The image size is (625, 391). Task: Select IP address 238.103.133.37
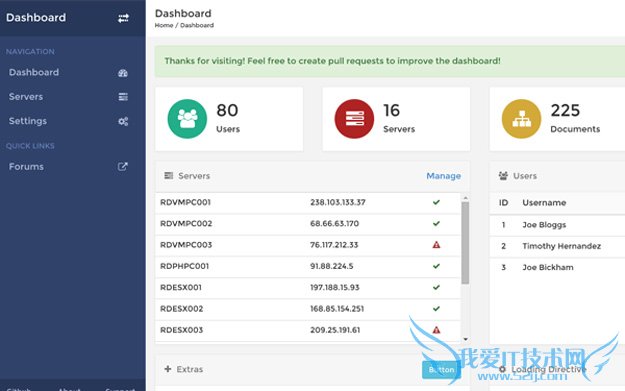pos(338,202)
